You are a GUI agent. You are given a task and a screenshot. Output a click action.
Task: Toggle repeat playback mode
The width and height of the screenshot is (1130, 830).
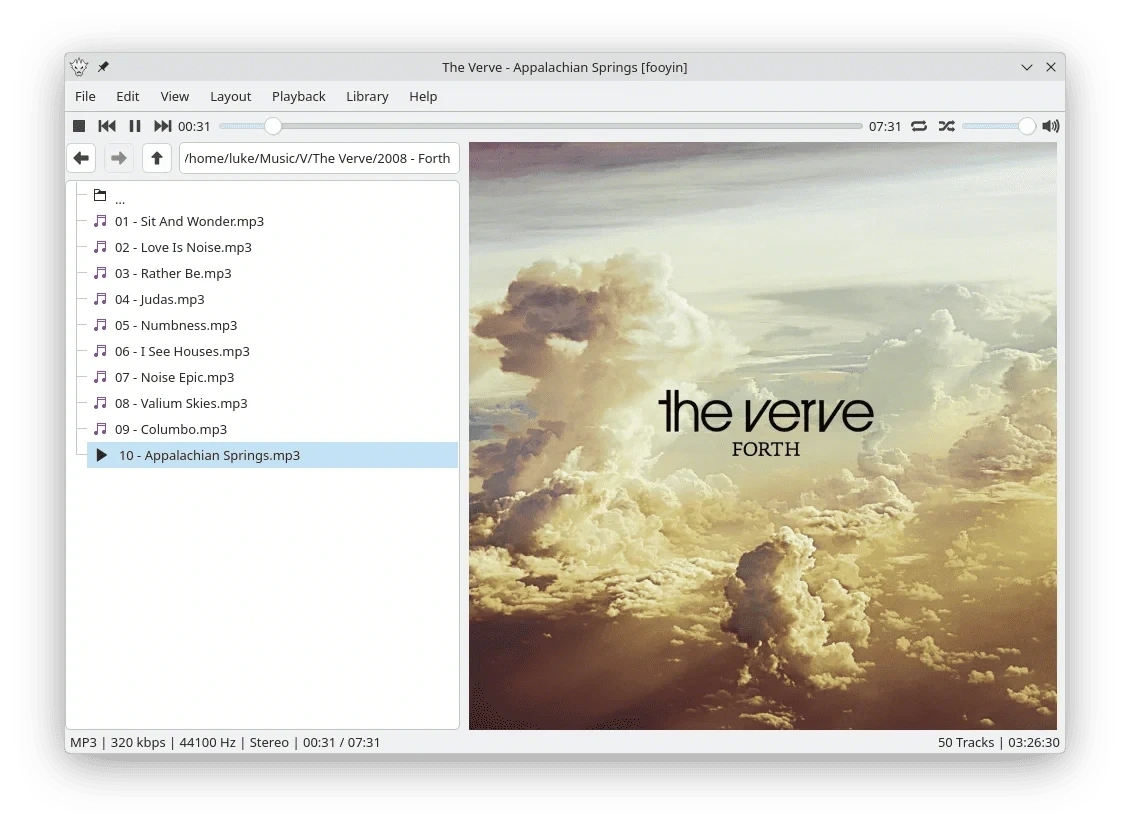919,126
